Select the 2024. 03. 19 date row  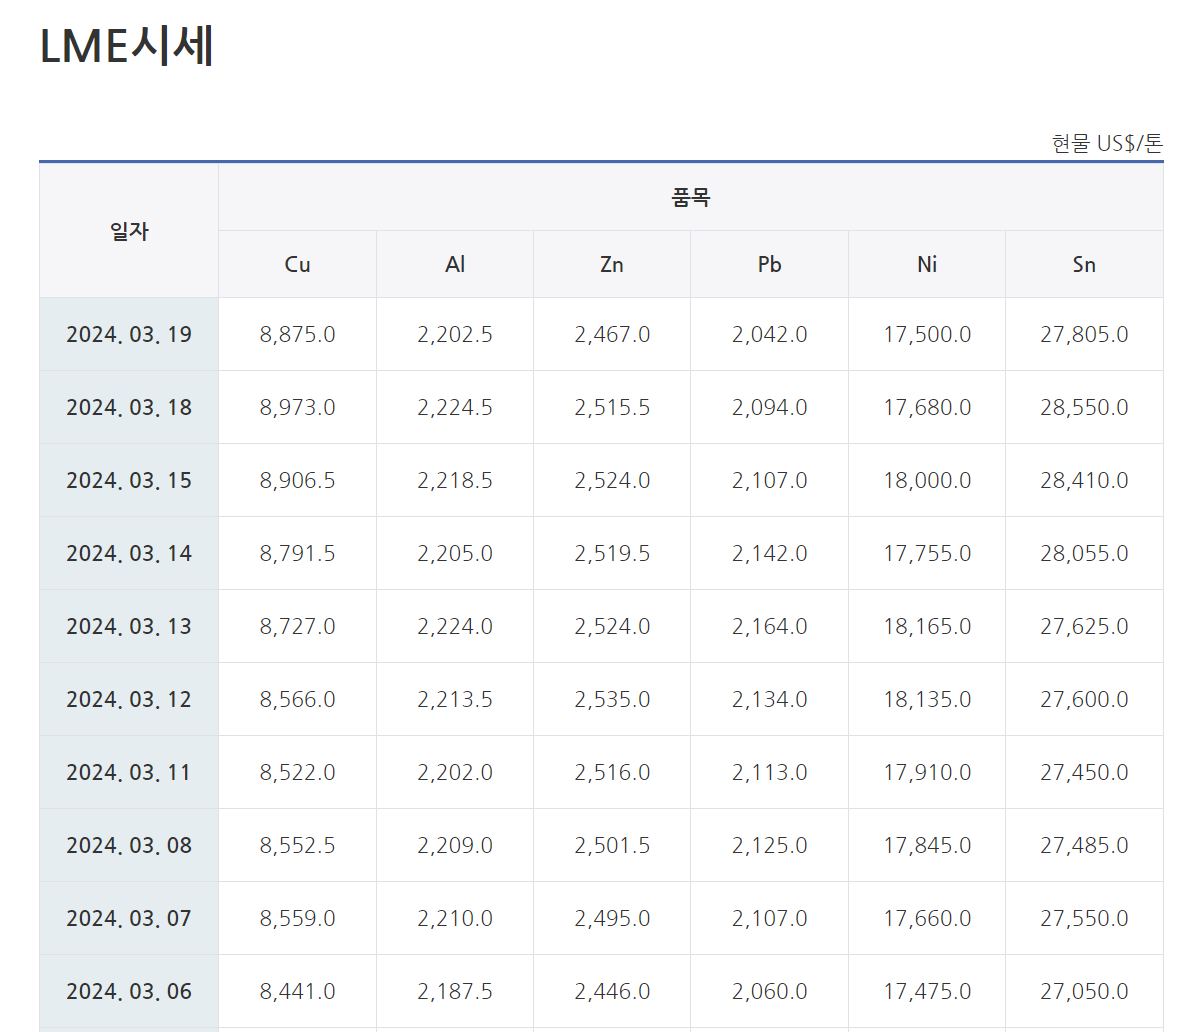tap(129, 334)
